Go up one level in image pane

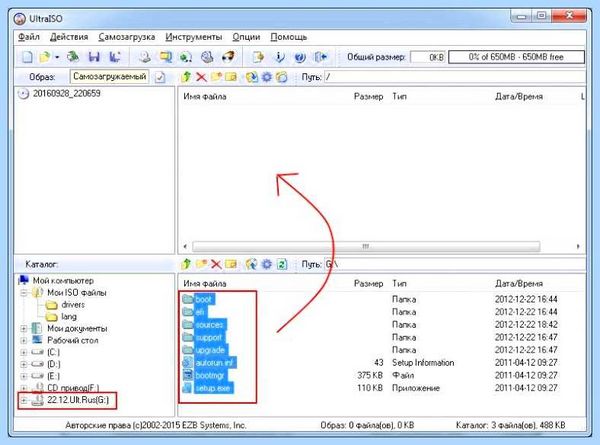pyautogui.click(x=186, y=77)
